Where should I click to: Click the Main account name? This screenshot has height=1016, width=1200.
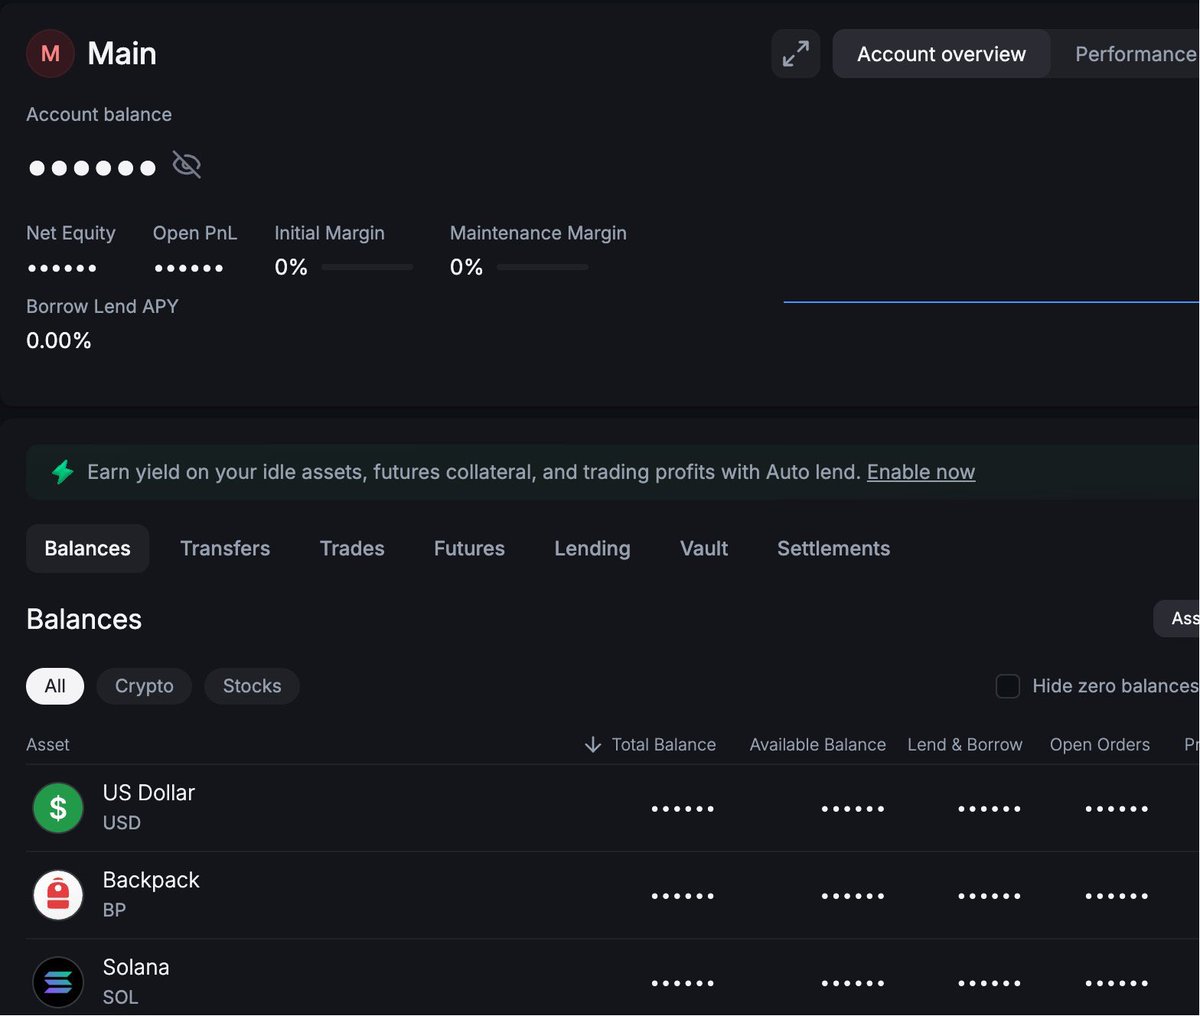point(122,53)
